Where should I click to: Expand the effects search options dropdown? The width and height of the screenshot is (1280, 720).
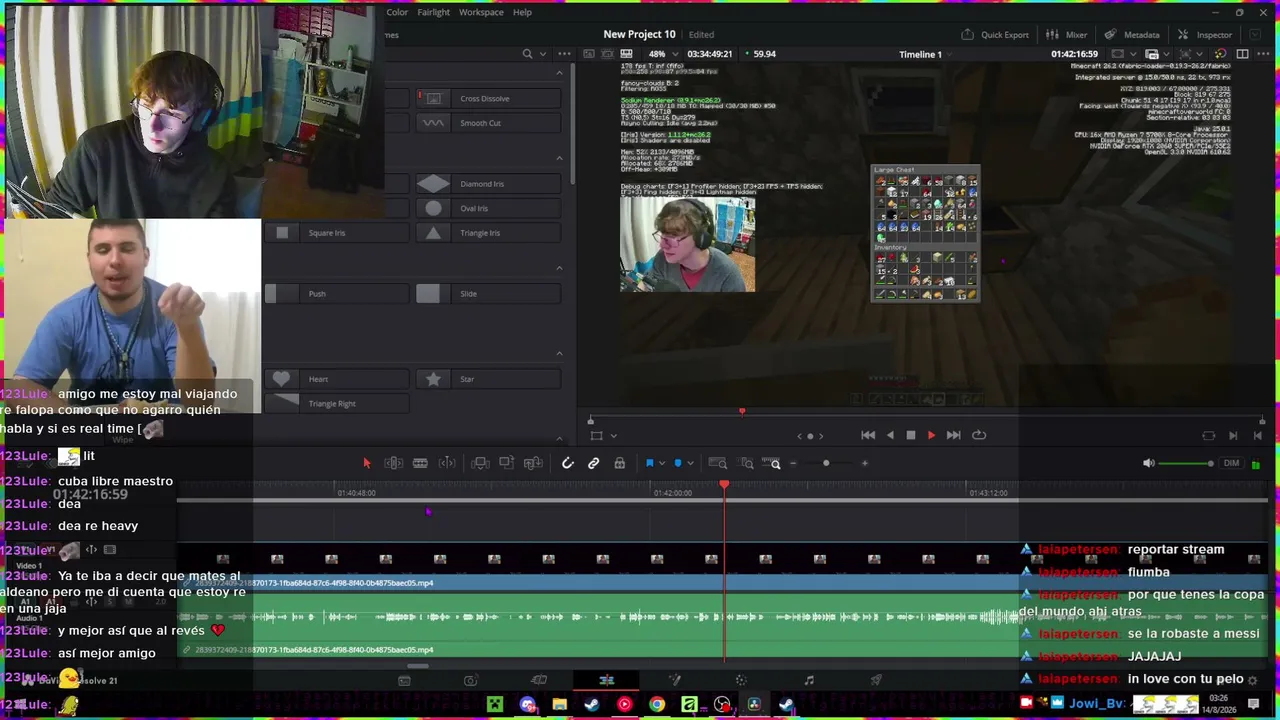pyautogui.click(x=543, y=54)
